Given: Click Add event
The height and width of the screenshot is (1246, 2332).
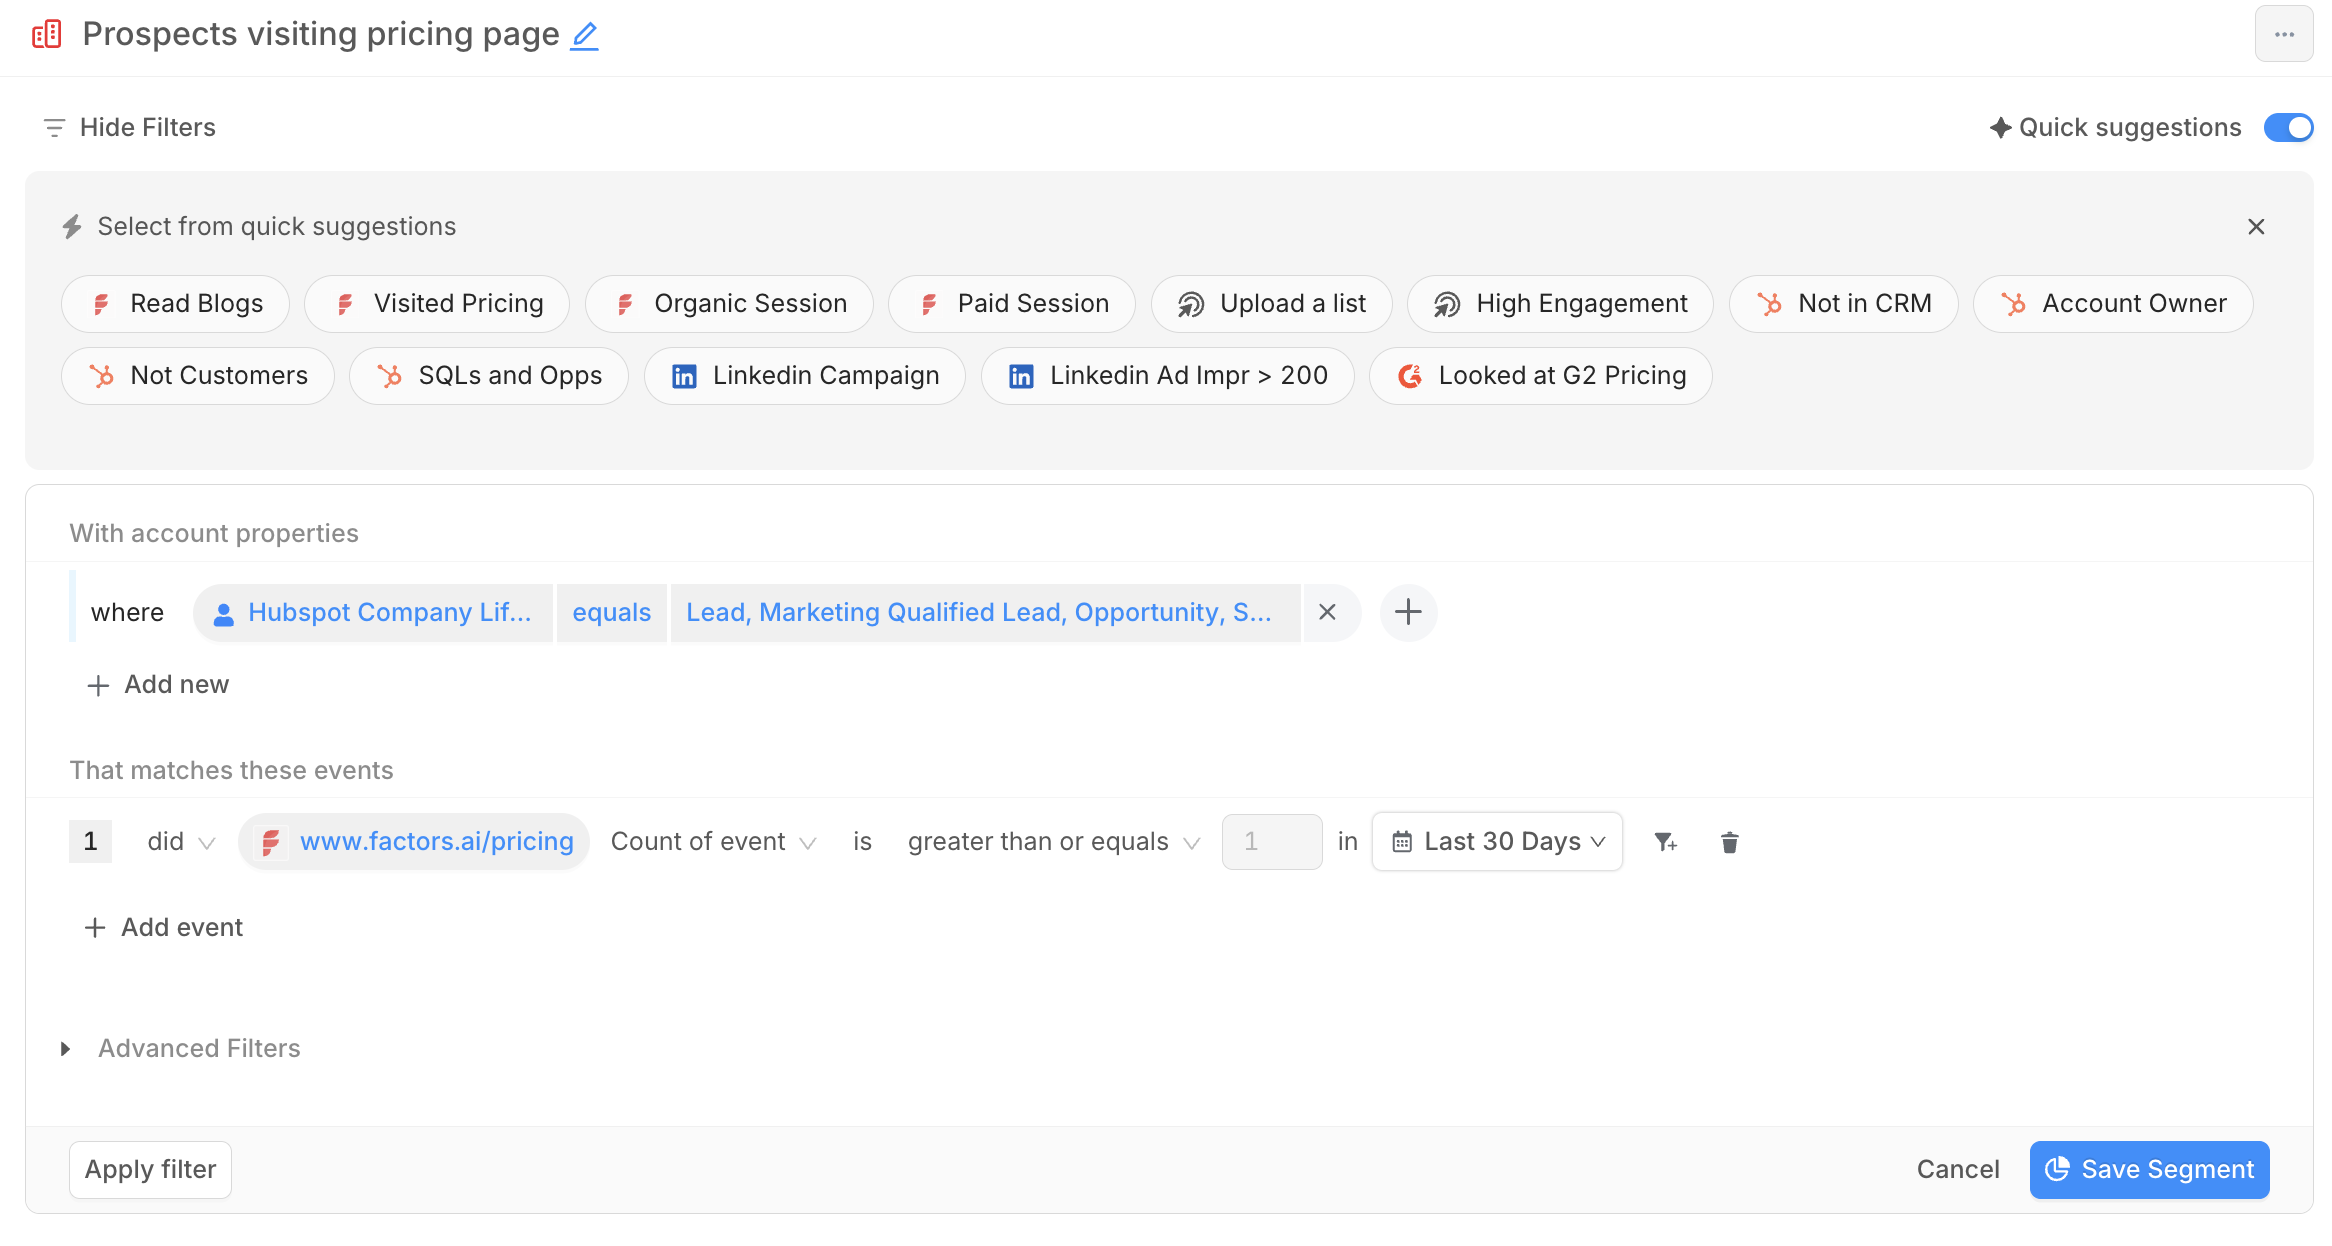Looking at the screenshot, I should tap(164, 928).
